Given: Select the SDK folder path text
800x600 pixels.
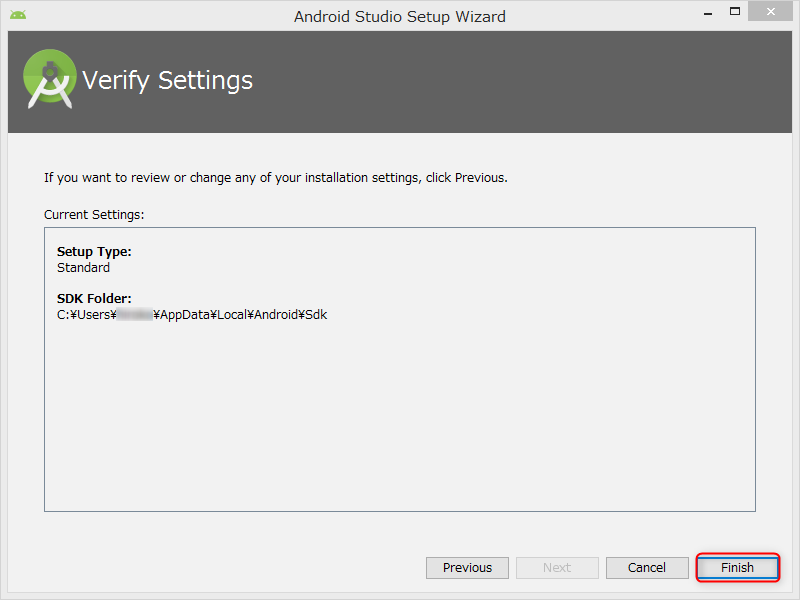Looking at the screenshot, I should click(192, 315).
